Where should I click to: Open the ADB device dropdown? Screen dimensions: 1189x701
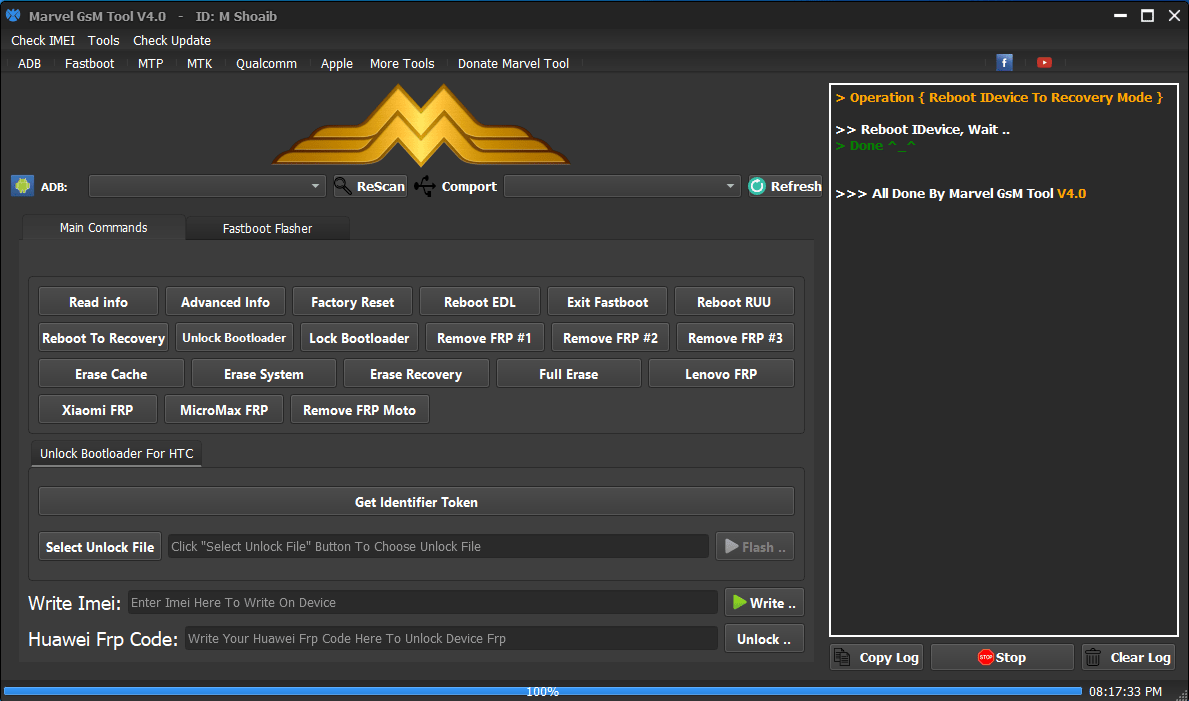coord(315,185)
